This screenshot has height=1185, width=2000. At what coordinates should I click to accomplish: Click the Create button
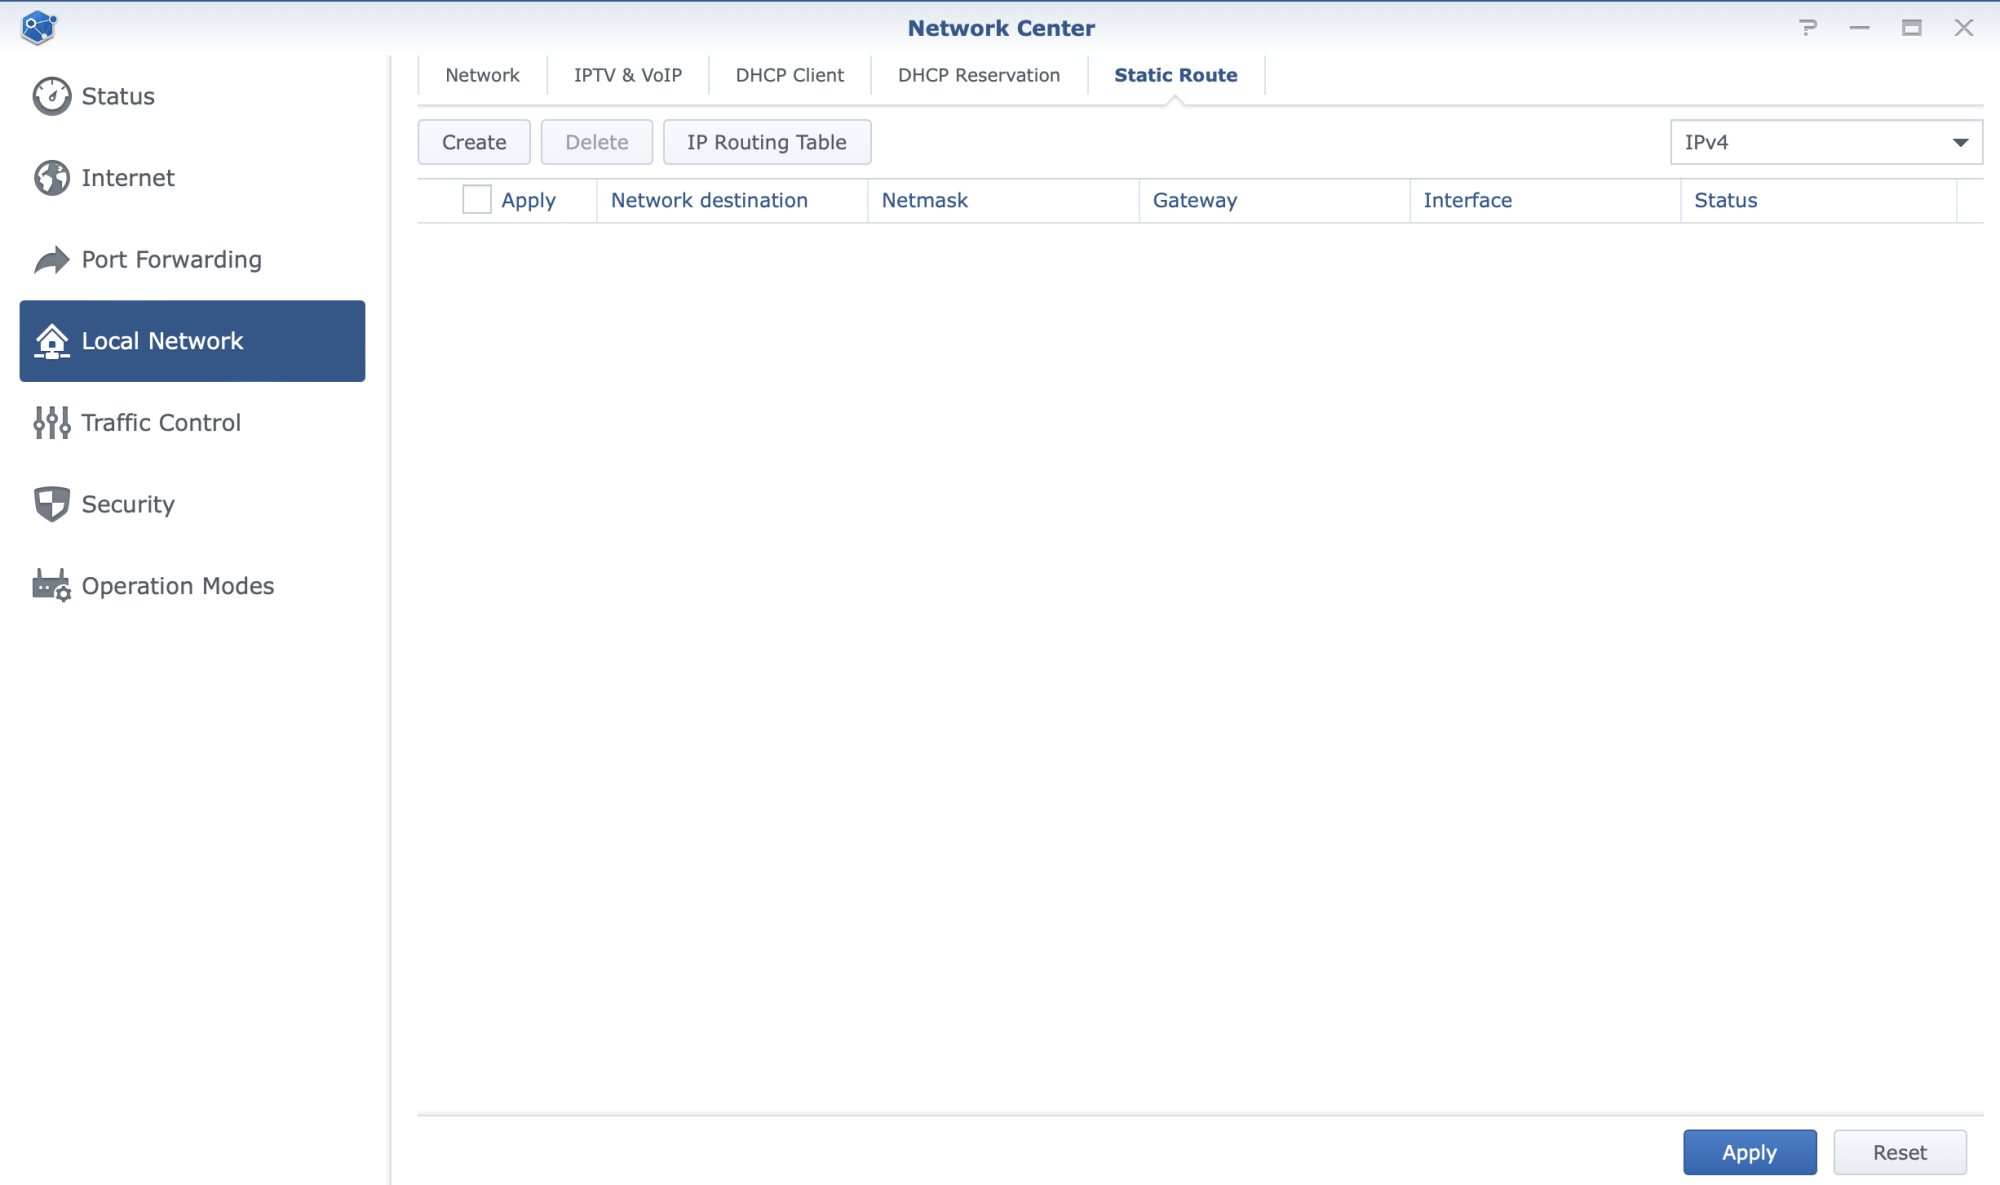(473, 142)
